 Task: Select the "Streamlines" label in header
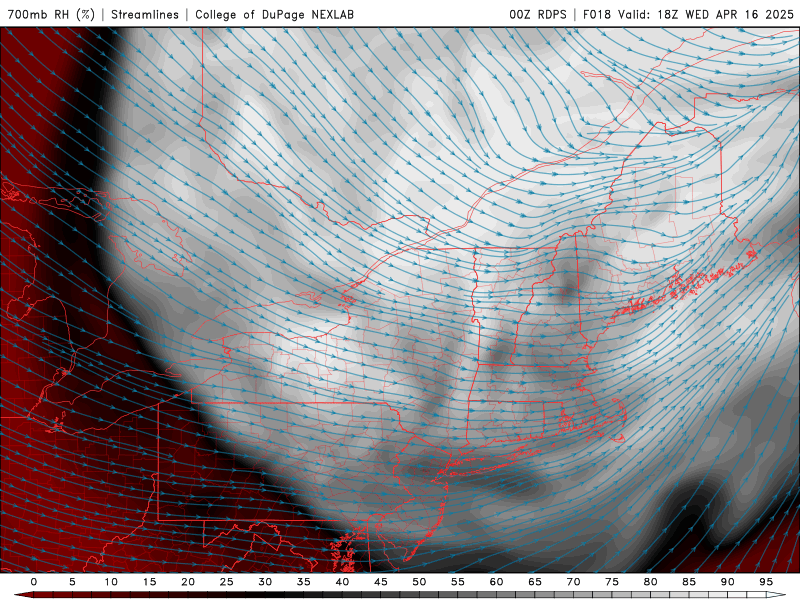(145, 14)
